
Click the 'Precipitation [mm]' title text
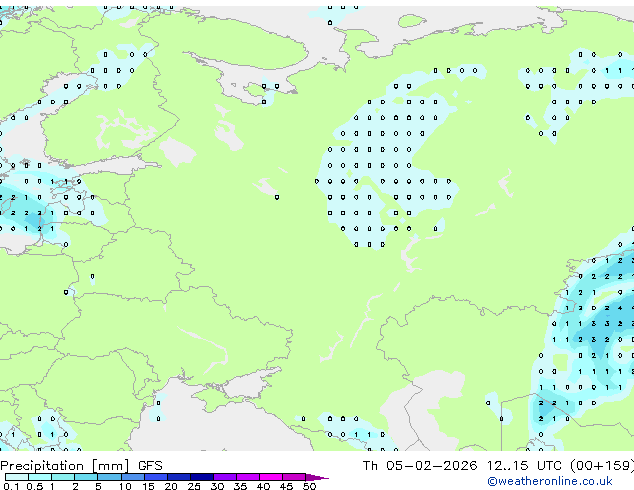pyautogui.click(x=65, y=466)
